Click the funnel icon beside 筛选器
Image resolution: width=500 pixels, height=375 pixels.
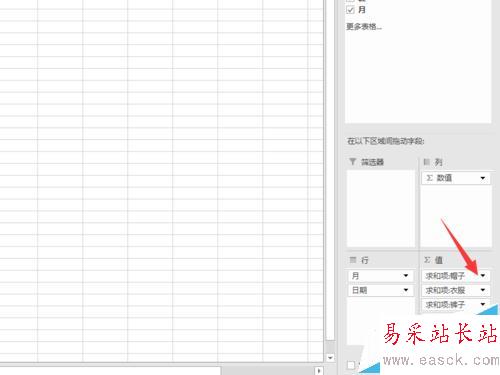click(x=352, y=162)
